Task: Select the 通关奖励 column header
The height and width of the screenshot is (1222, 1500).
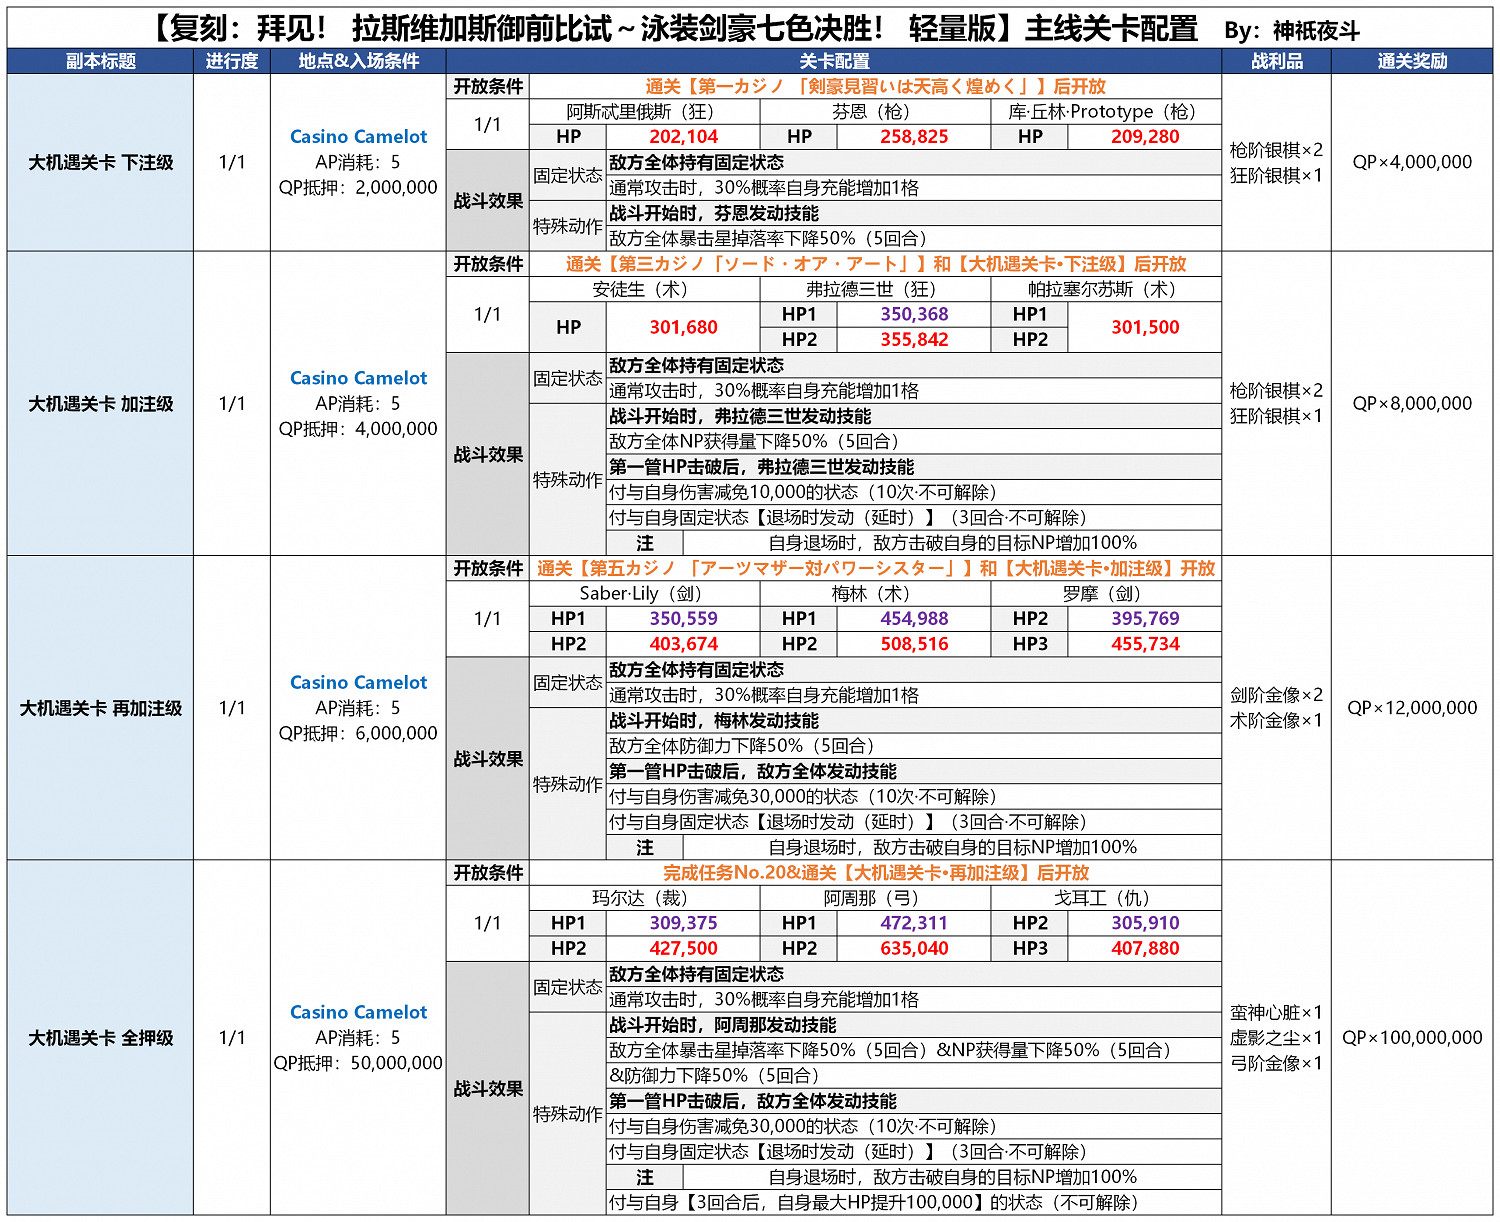Action: (1412, 60)
